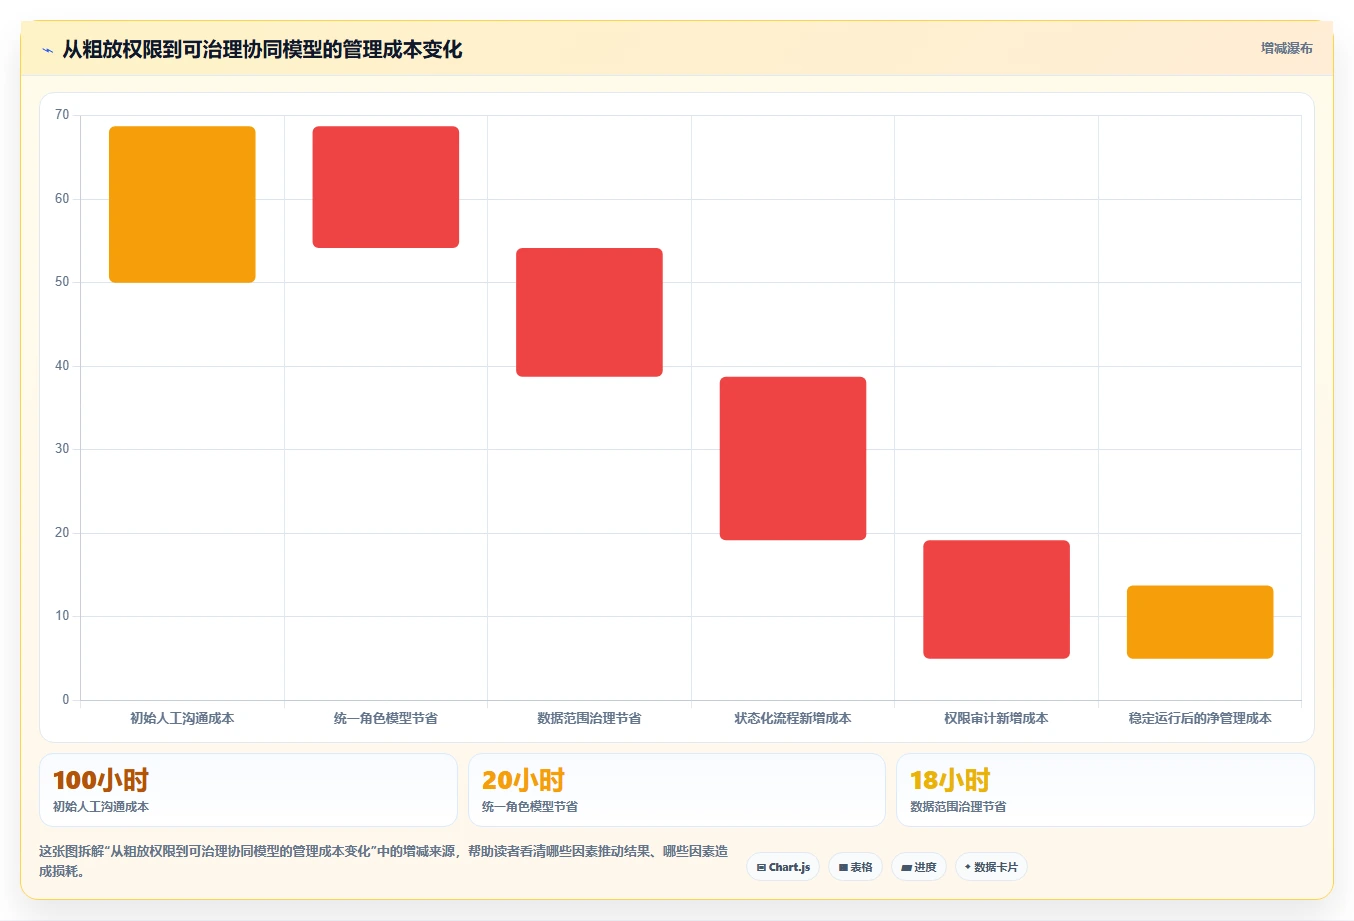Select the red 权限审计新增成本 bar
1354x921 pixels.
tap(996, 599)
